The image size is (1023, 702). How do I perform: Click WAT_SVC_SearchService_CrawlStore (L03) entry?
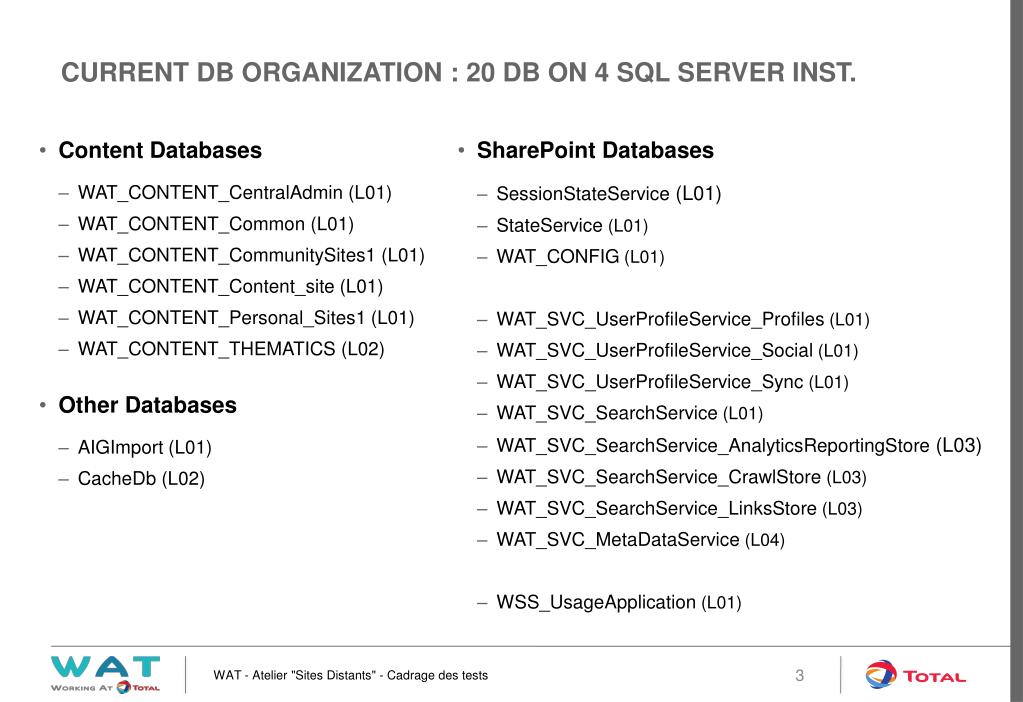682,478
